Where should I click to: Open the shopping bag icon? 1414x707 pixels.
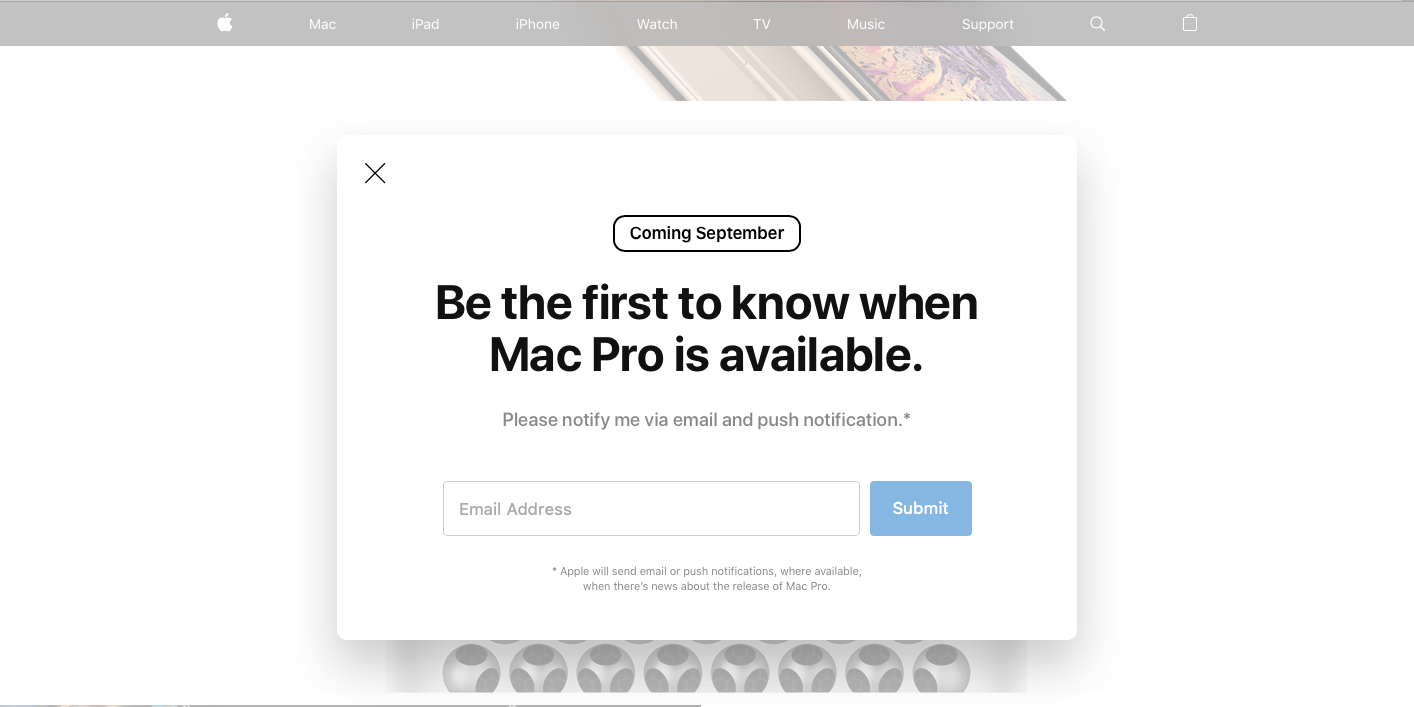point(1190,23)
